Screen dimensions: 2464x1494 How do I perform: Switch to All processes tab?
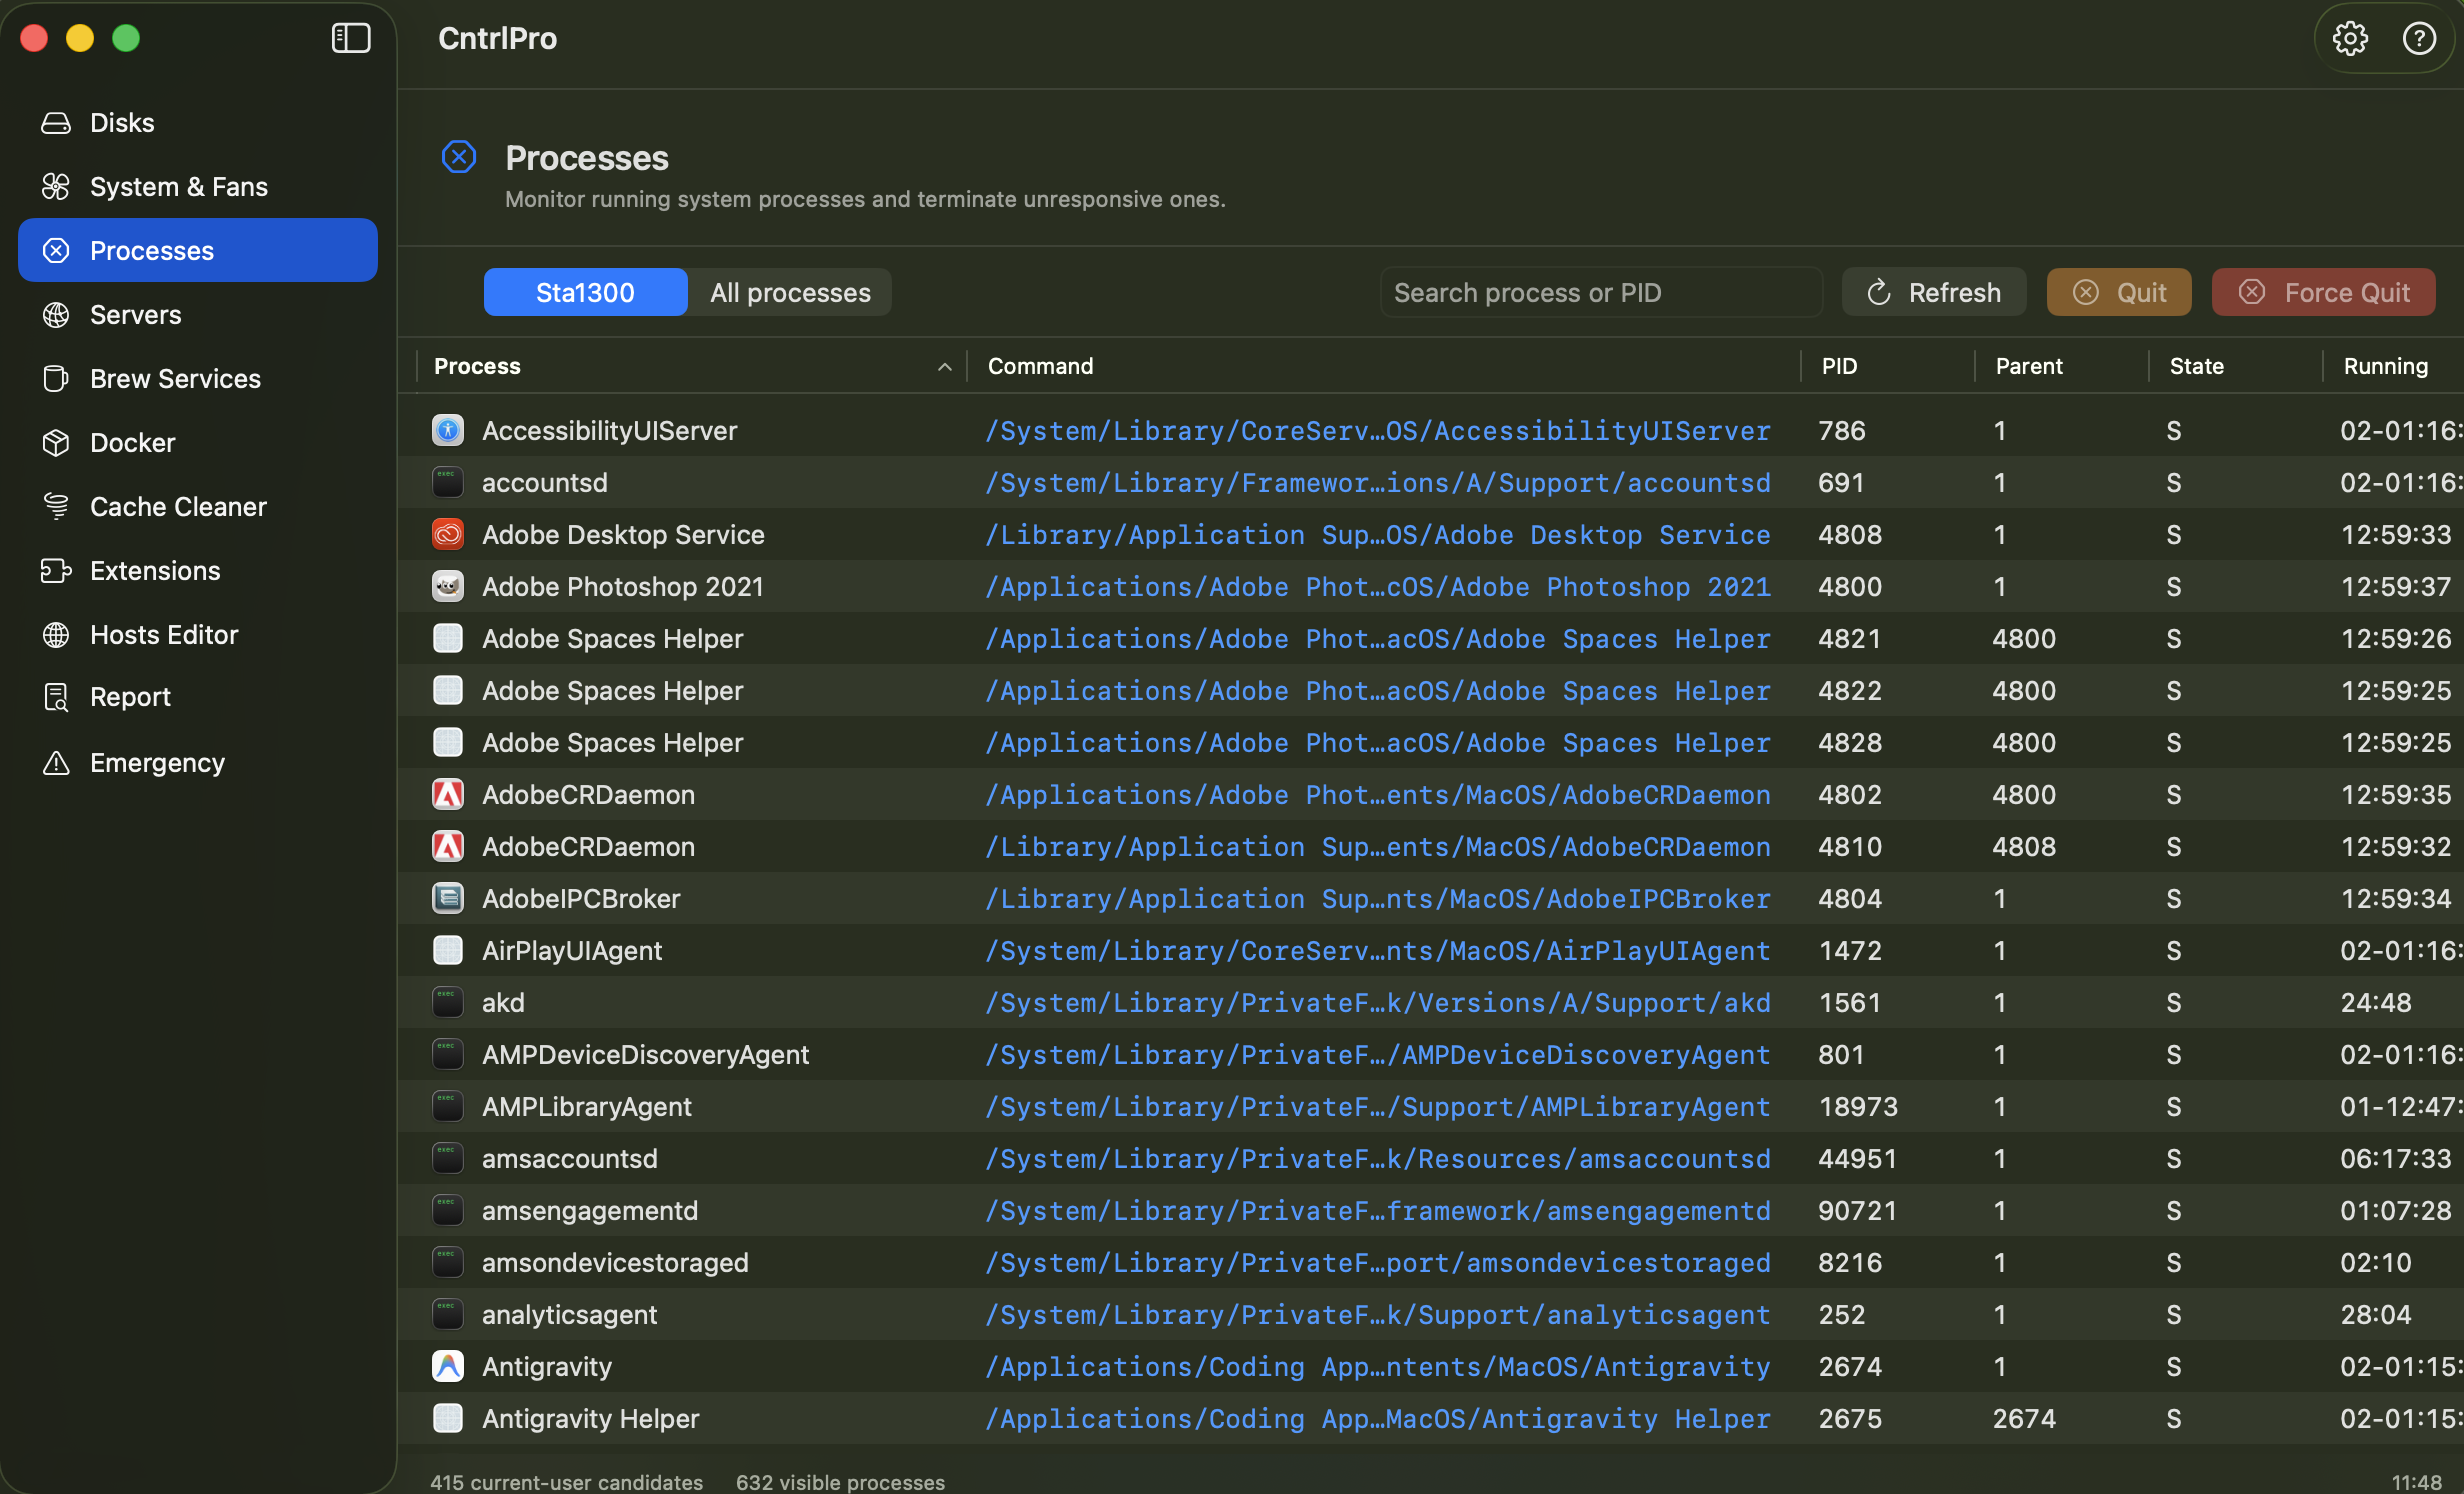(790, 292)
